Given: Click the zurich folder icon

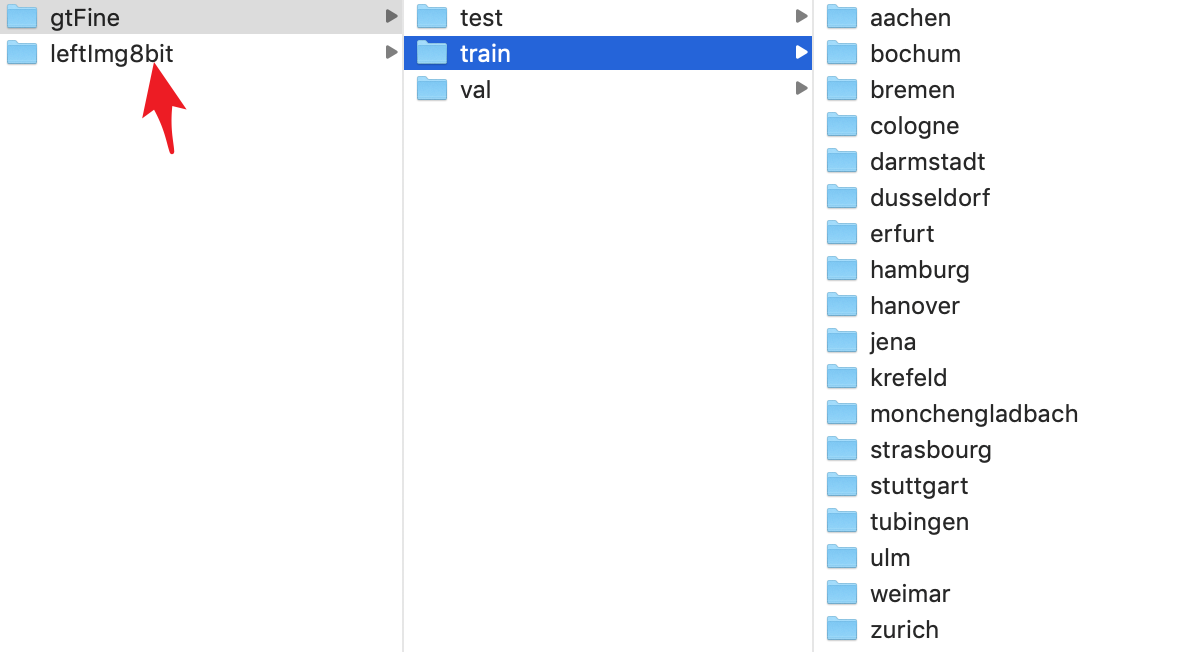Looking at the screenshot, I should 842,628.
